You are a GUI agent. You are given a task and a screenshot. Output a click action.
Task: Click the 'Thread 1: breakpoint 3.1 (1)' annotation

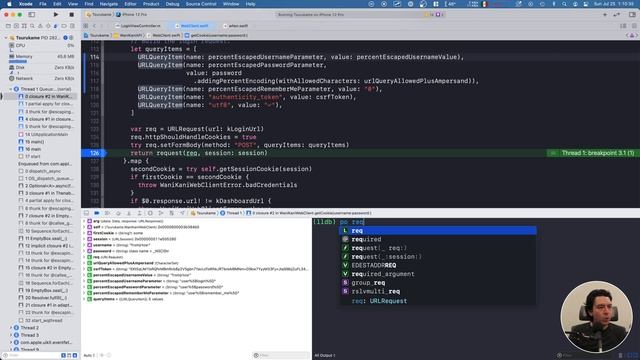[598, 153]
